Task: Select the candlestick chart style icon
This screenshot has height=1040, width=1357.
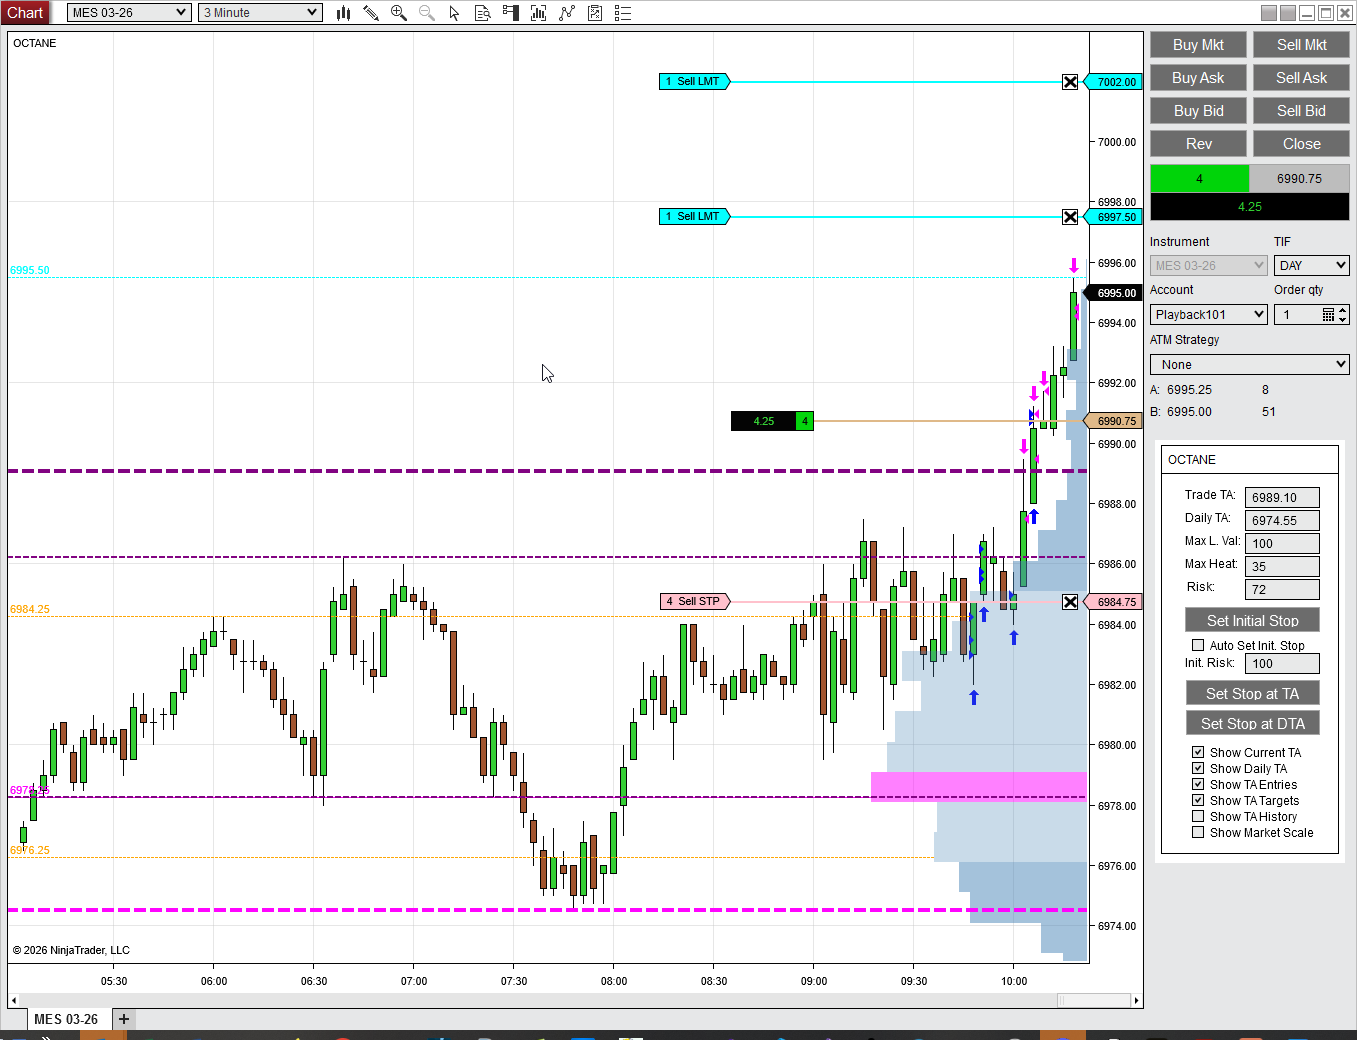Action: click(343, 13)
